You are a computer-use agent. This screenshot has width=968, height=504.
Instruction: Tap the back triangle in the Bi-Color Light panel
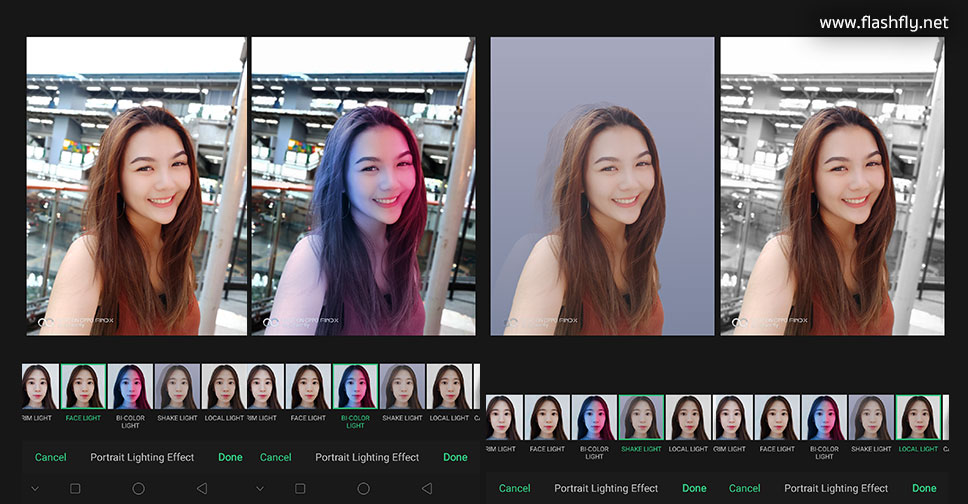point(427,489)
